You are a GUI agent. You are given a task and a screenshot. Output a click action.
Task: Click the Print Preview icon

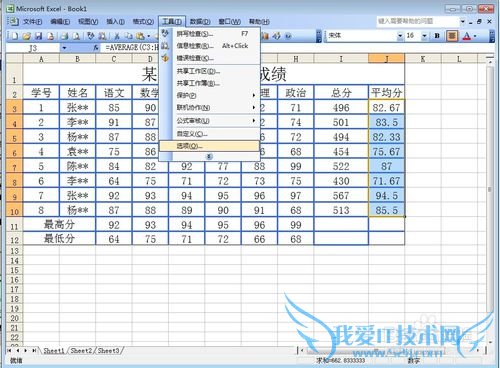[x=77, y=36]
